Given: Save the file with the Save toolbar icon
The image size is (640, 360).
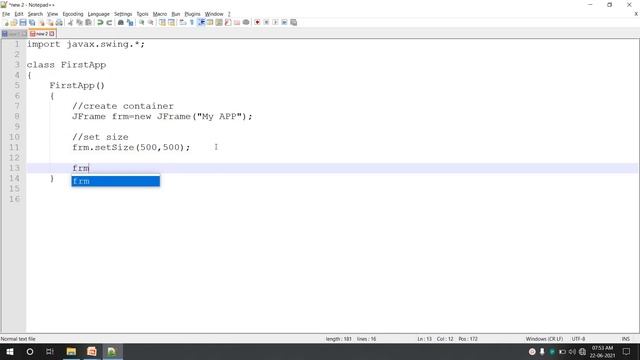Looking at the screenshot, I should click(x=23, y=23).
